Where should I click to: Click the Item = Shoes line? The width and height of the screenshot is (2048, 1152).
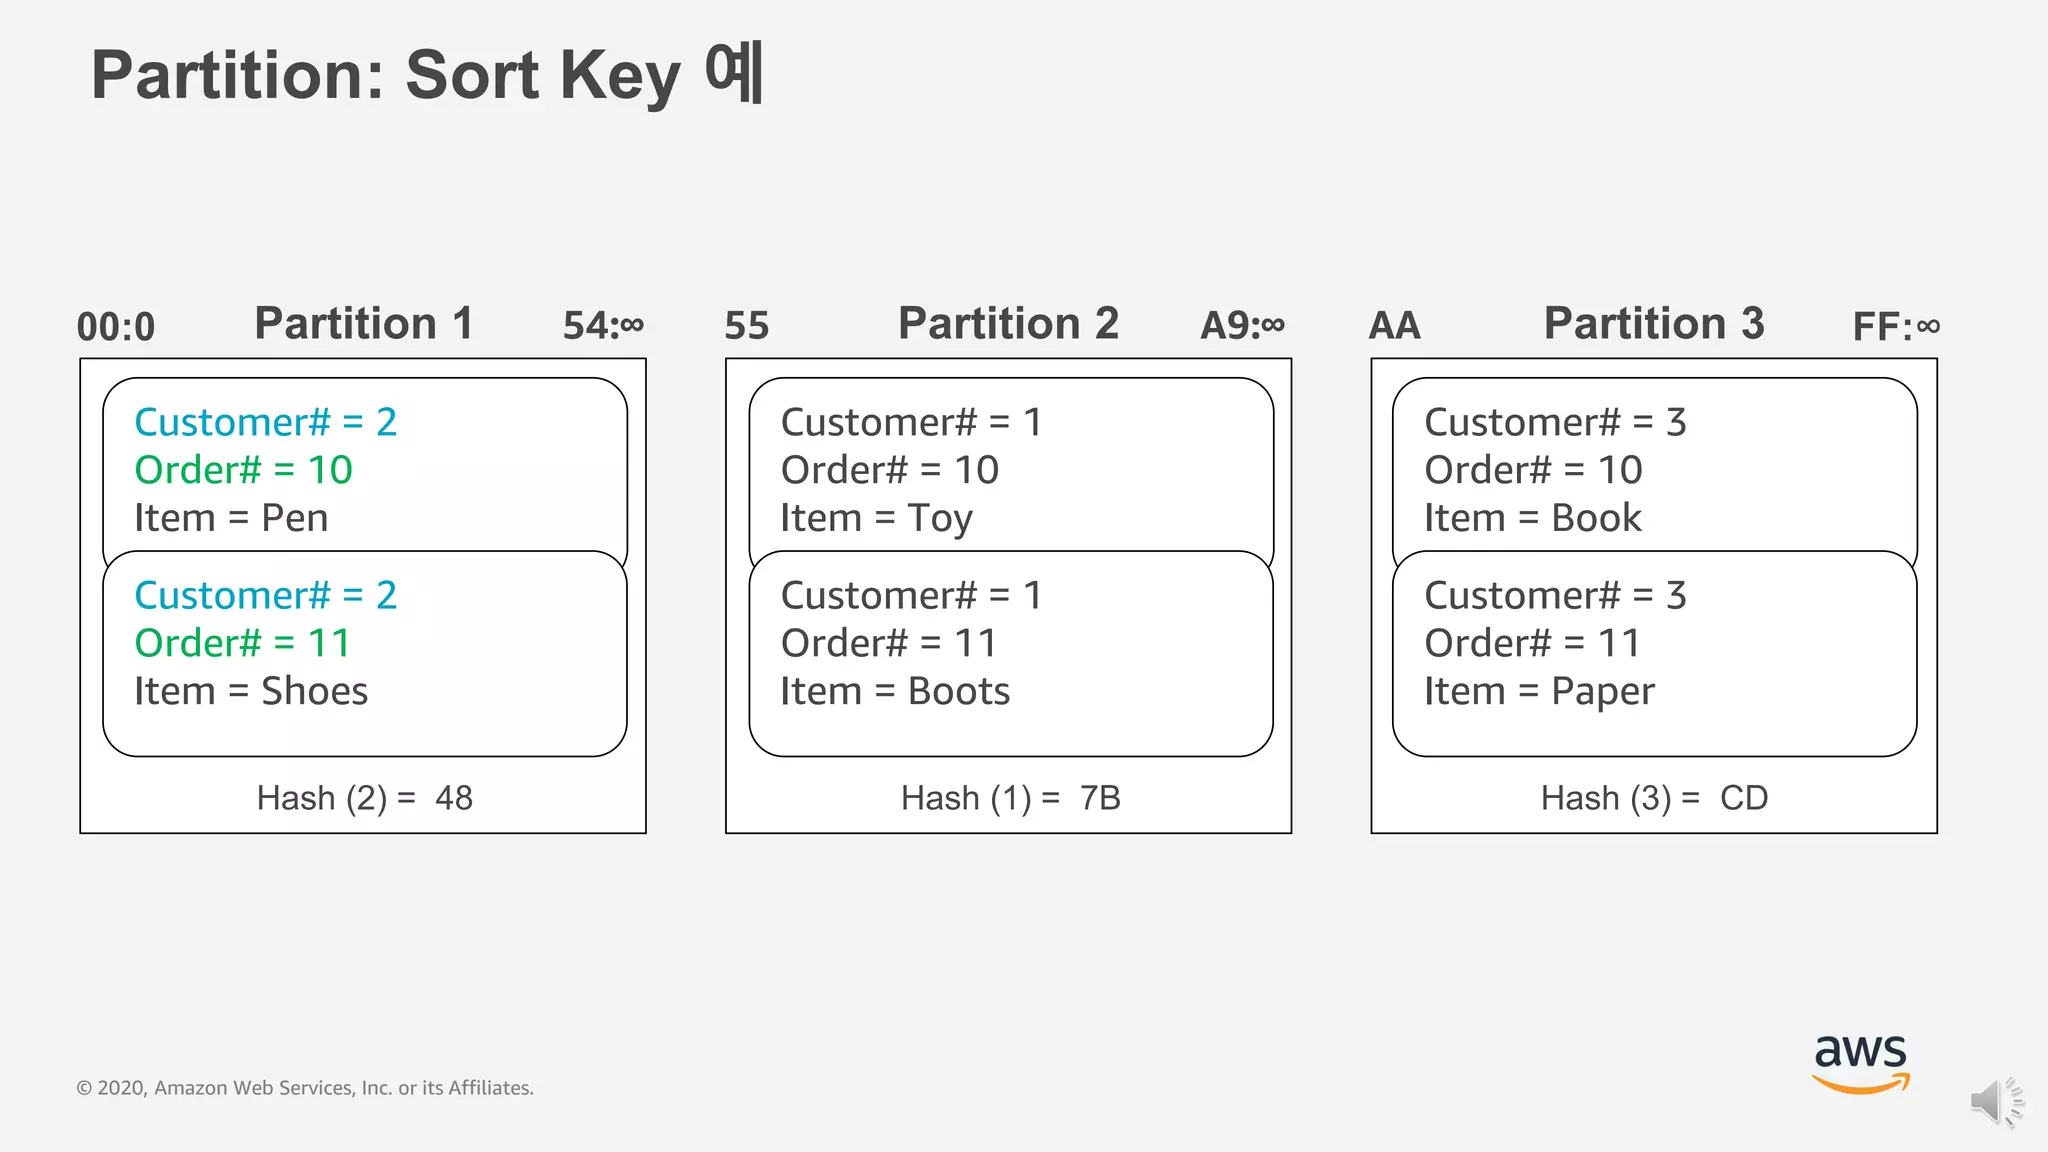click(x=251, y=691)
